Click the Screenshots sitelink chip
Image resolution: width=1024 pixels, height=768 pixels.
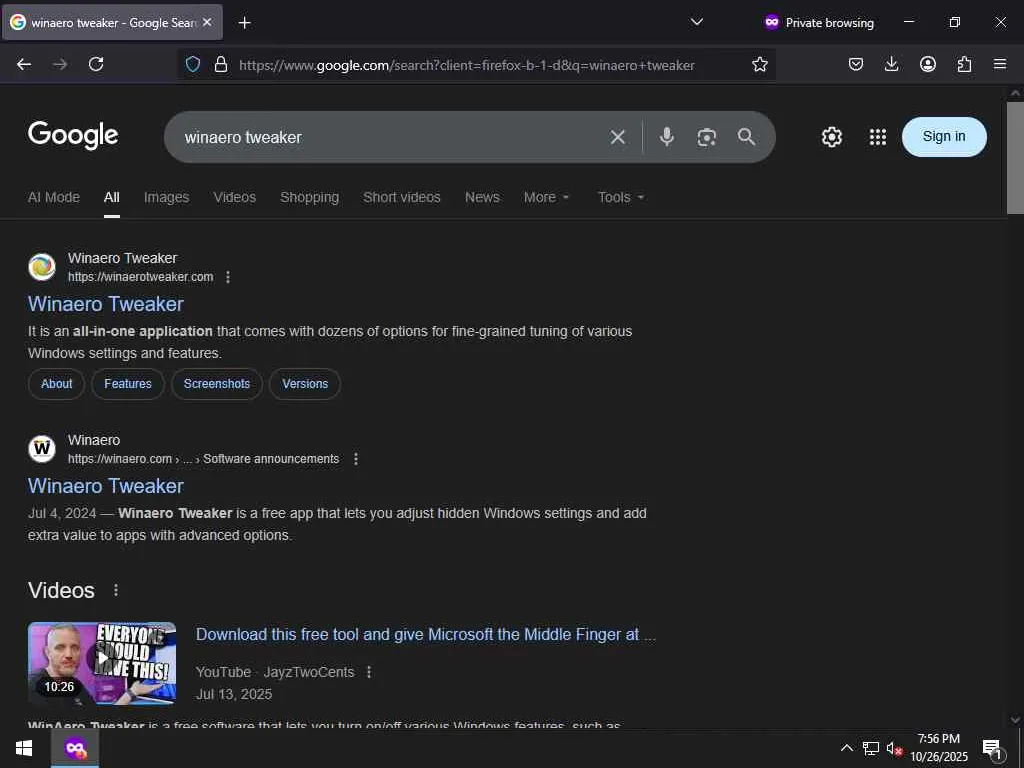[217, 384]
